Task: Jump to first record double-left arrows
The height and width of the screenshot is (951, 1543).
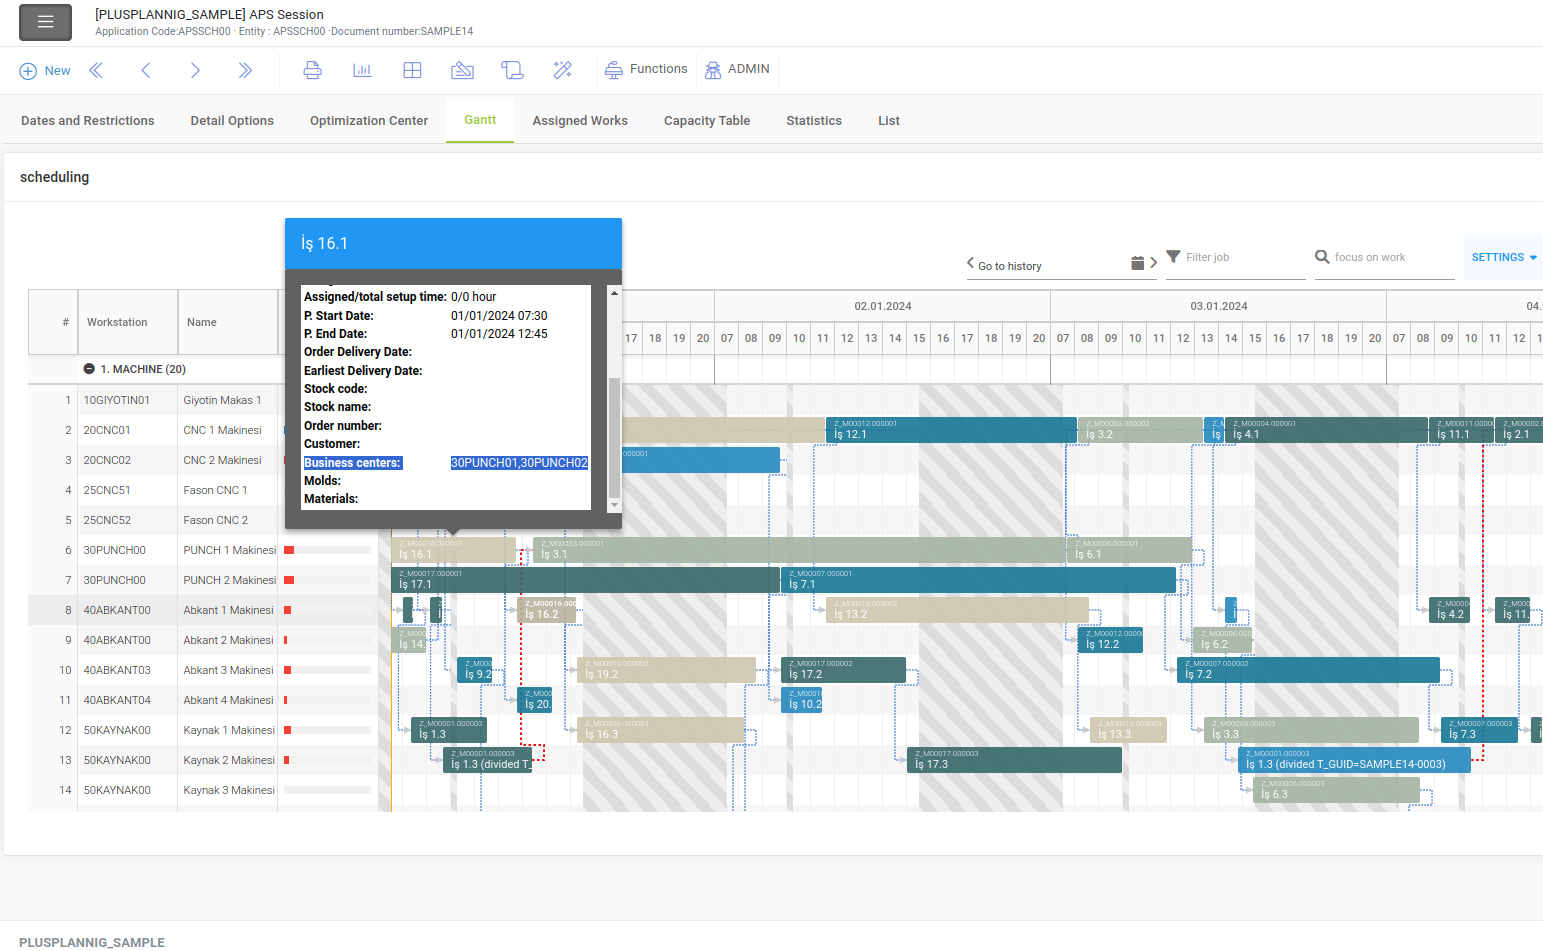Action: (96, 70)
